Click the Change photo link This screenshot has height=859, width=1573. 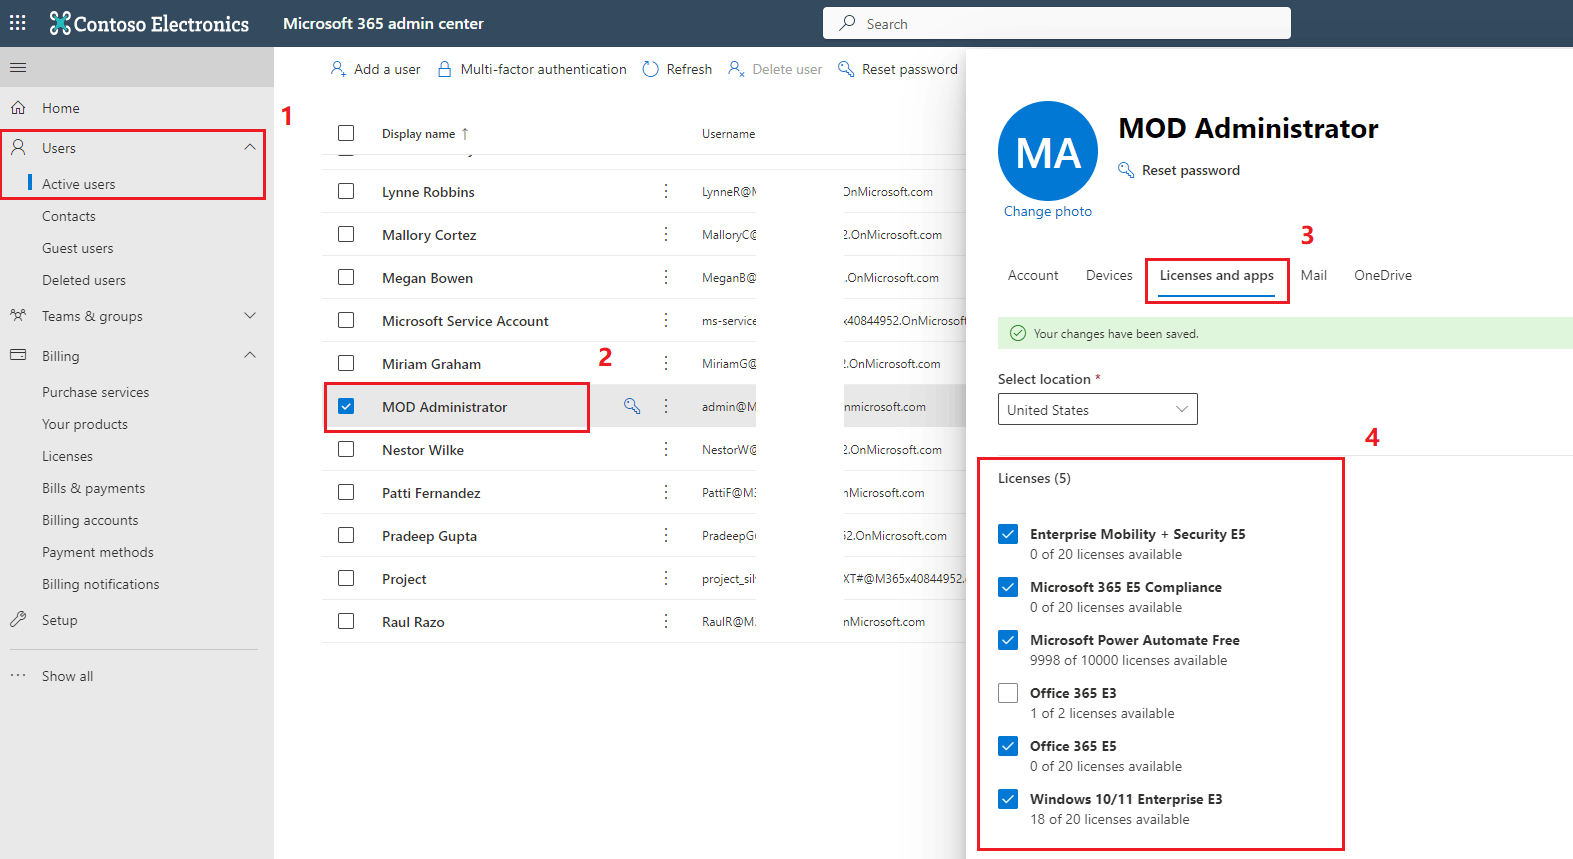pyautogui.click(x=1048, y=211)
